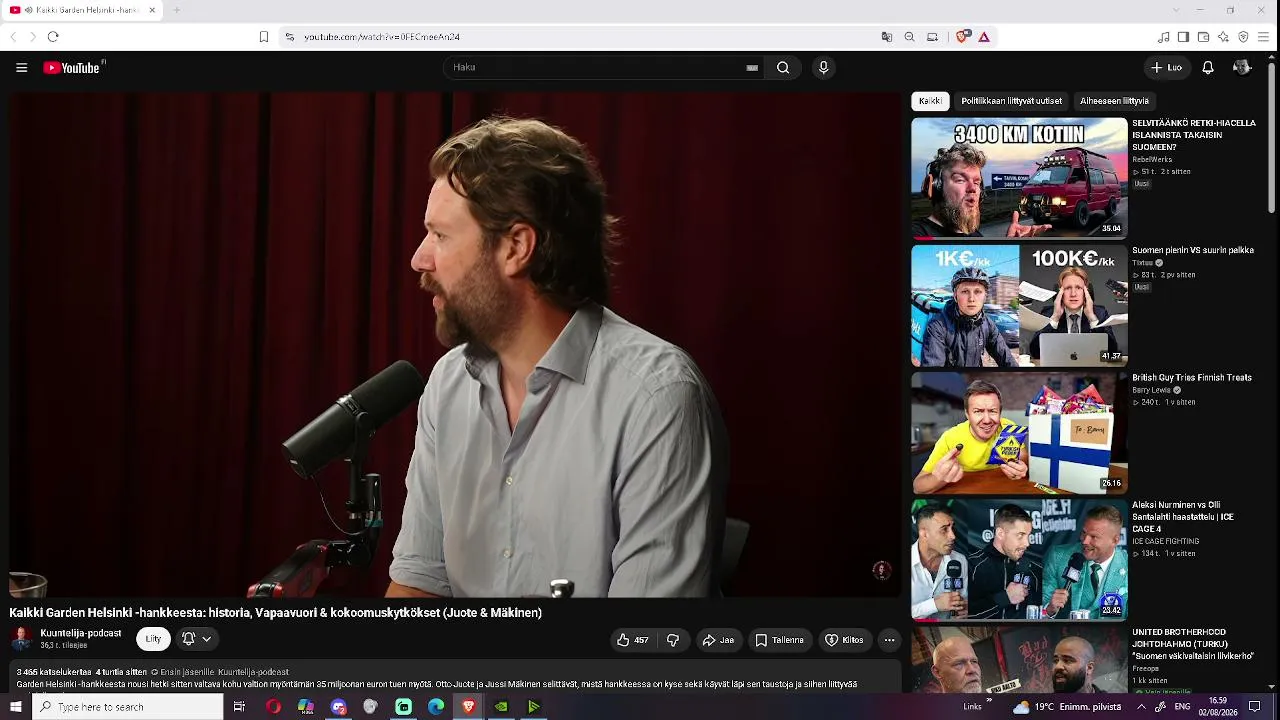
Task: Open ICE CAGE FIGHTING channel name
Action: tap(1165, 541)
